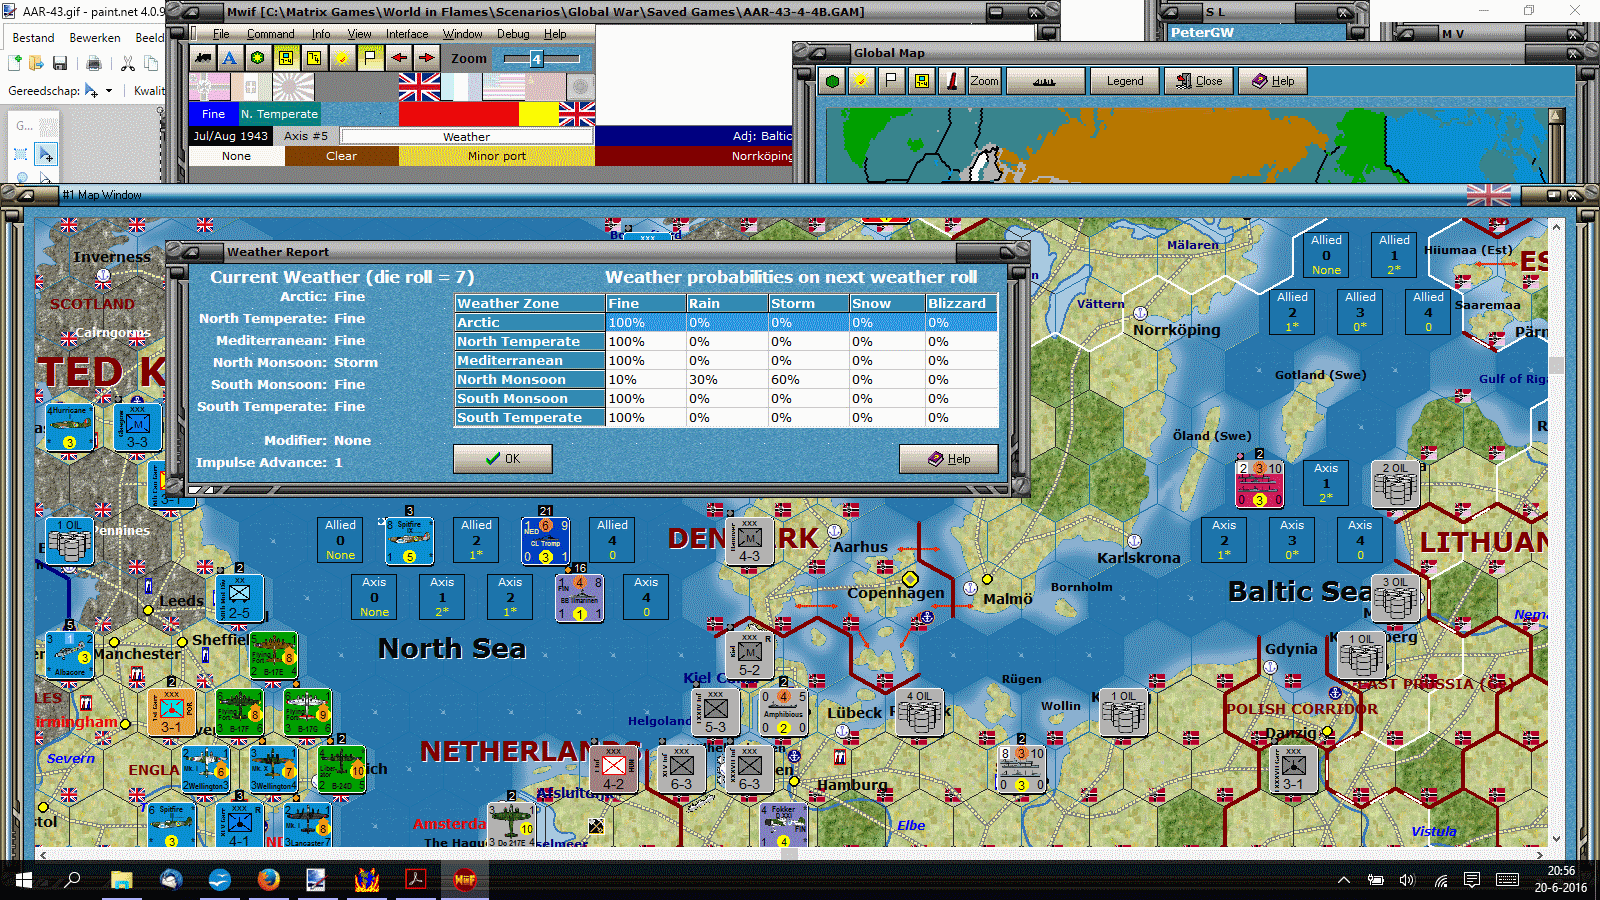
Task: Select the large Union Jack flag
Action: click(419, 87)
